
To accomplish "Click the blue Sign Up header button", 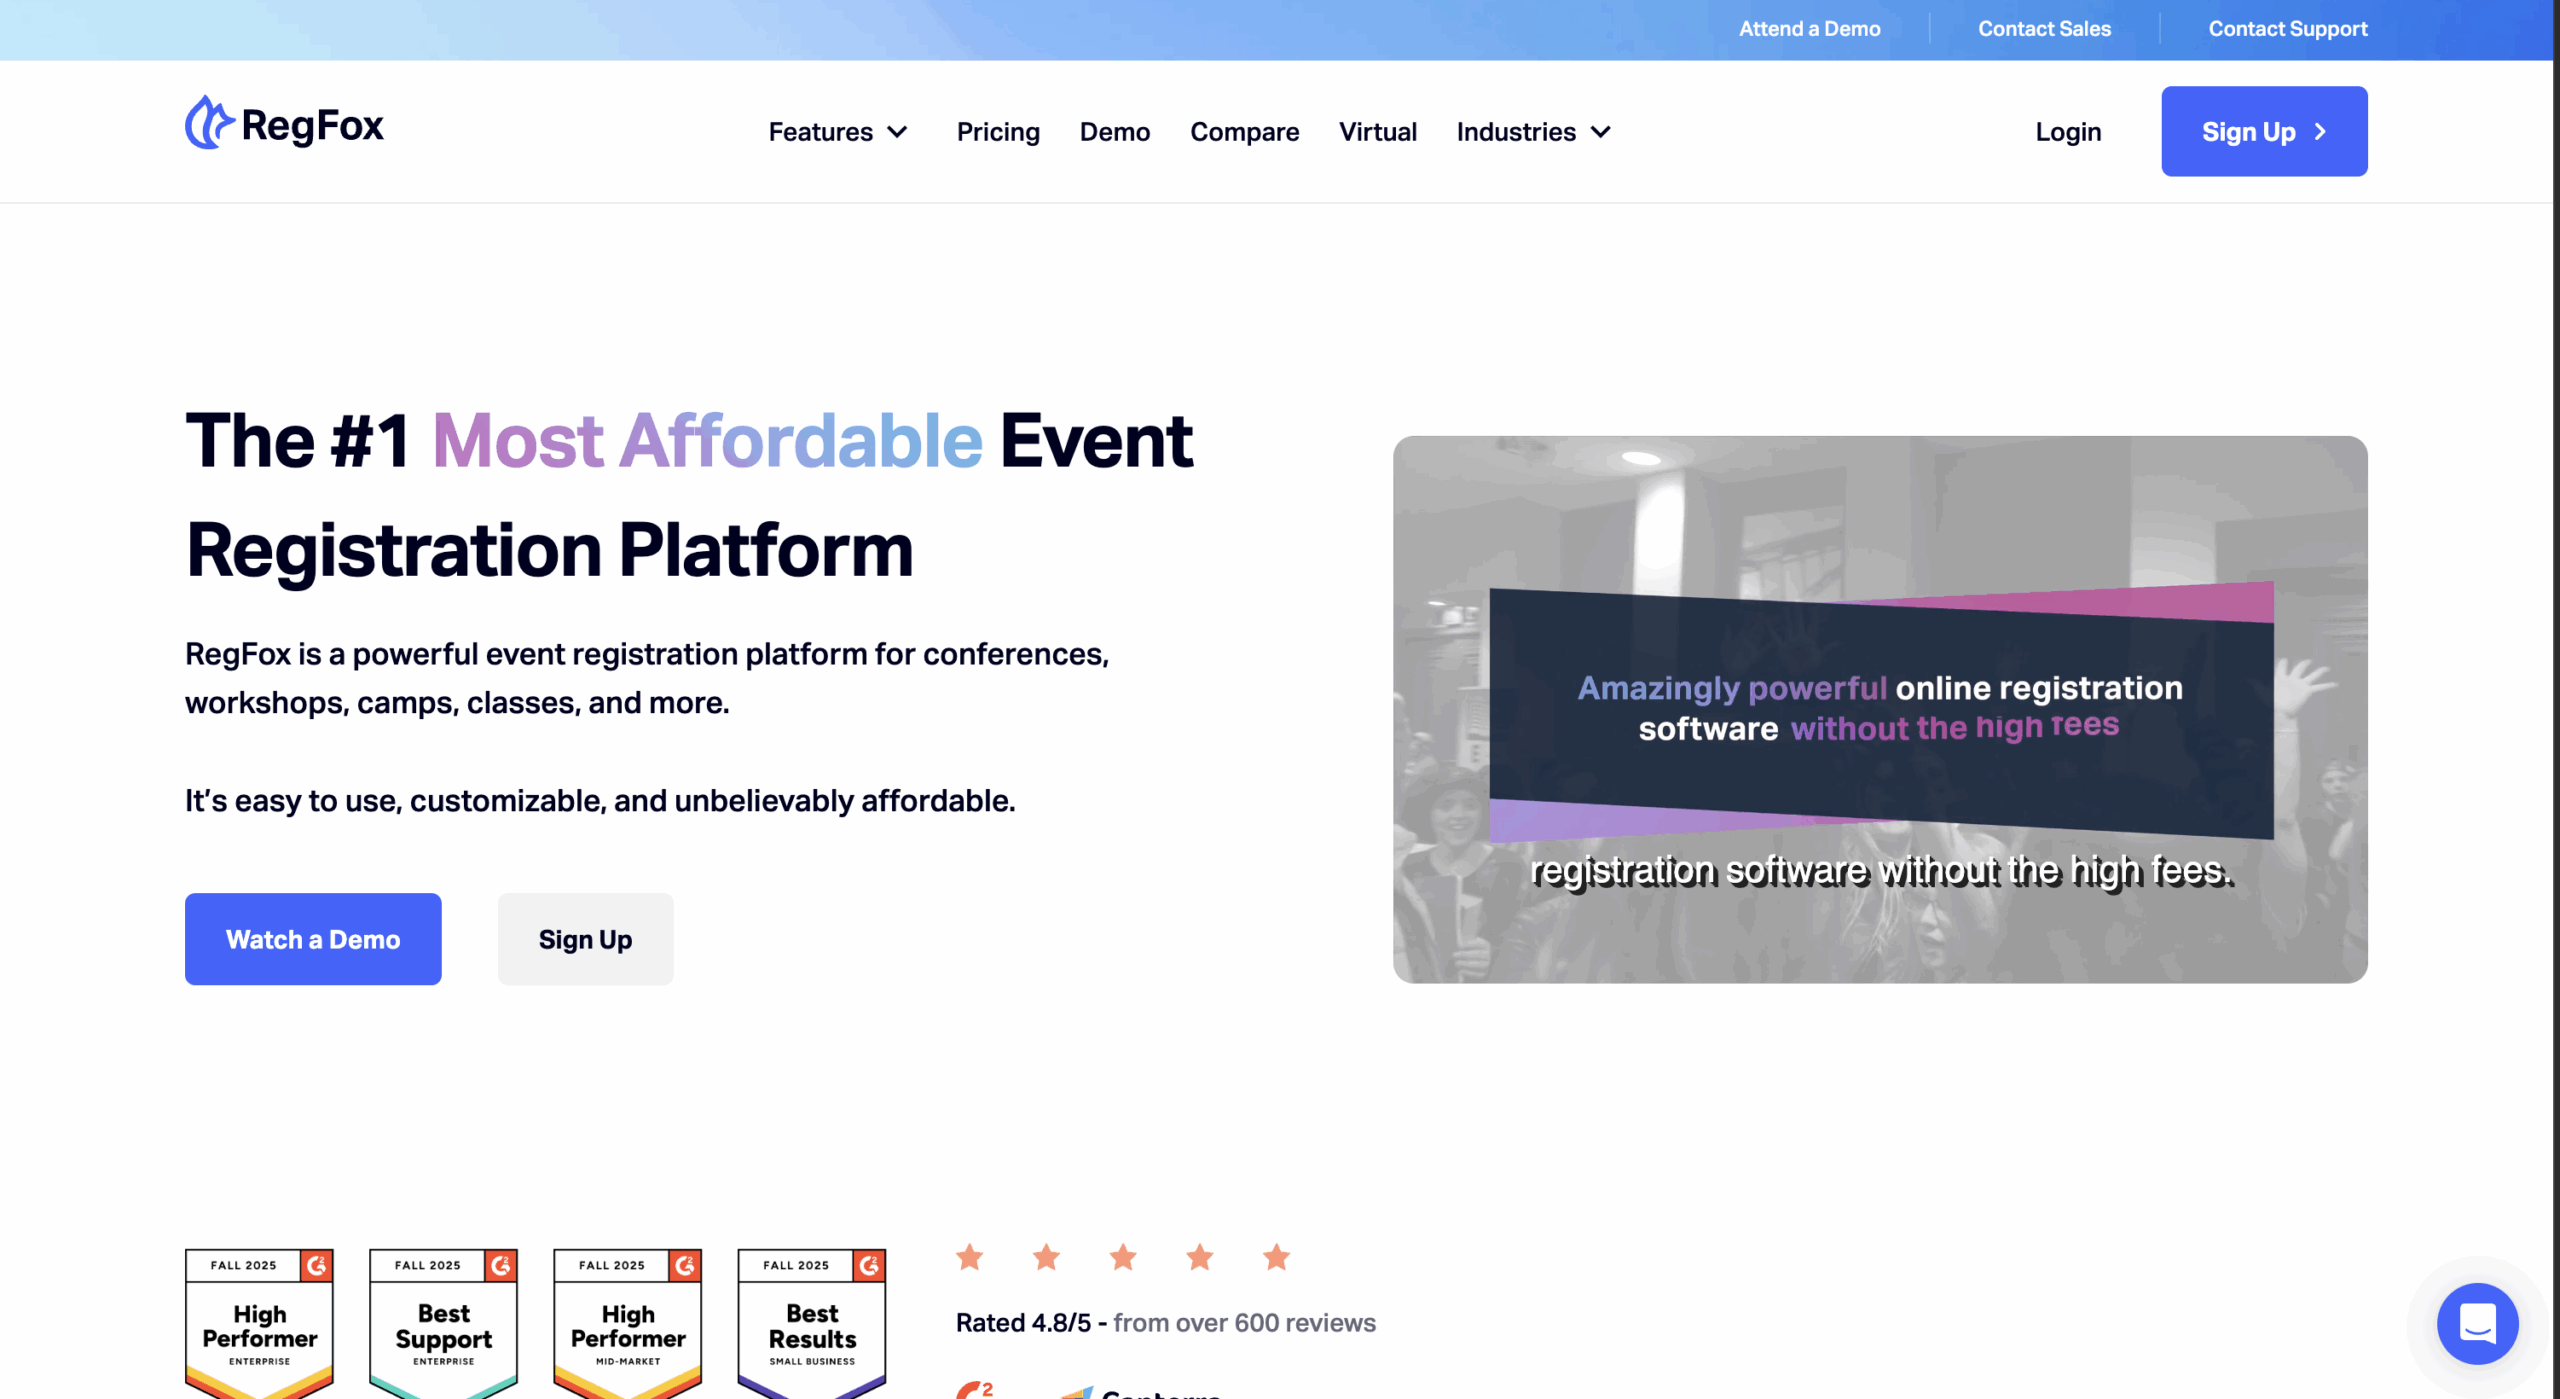I will tap(2263, 131).
